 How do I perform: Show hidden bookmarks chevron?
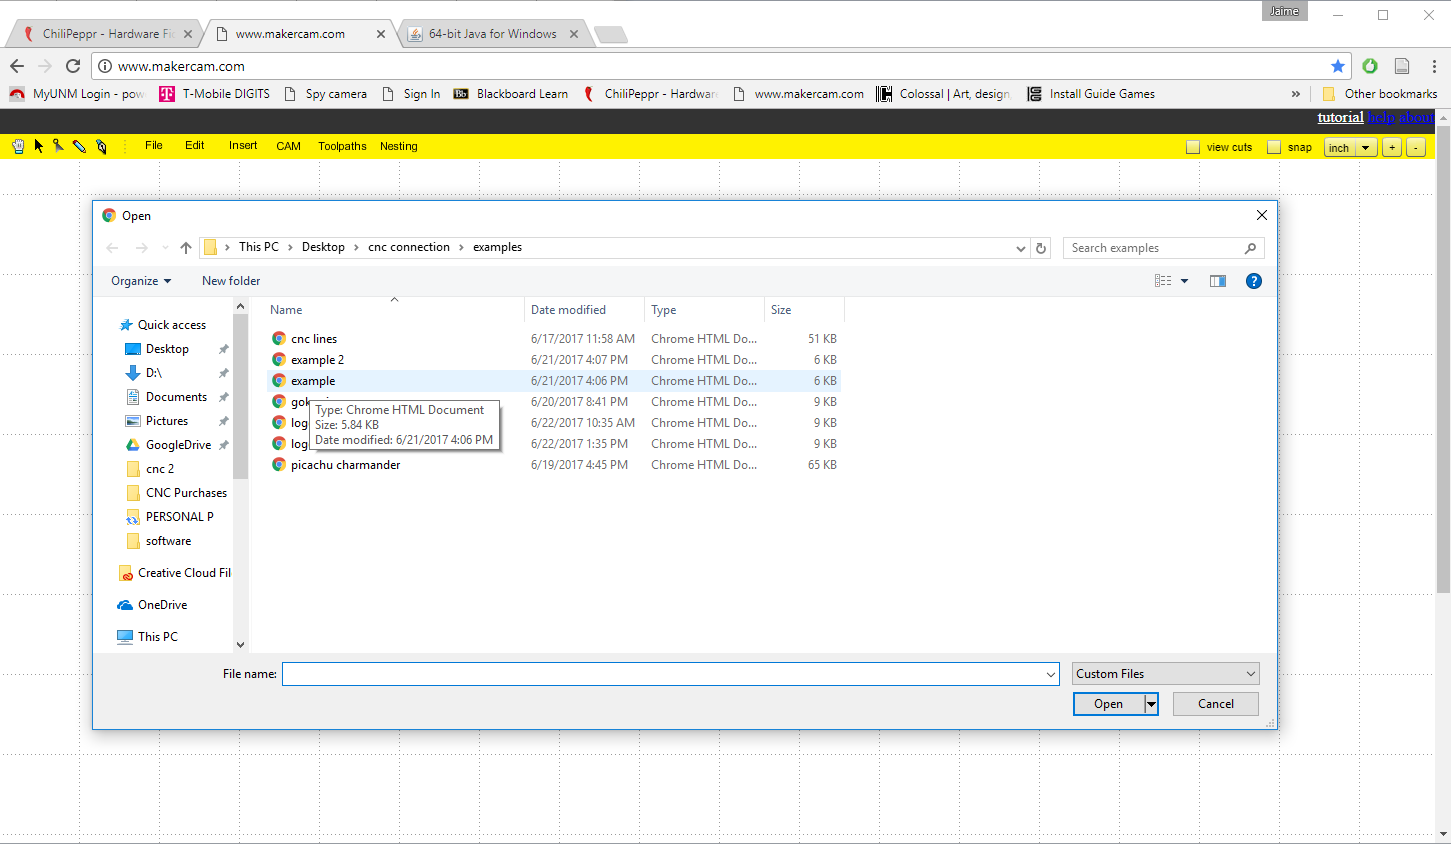pyautogui.click(x=1296, y=94)
